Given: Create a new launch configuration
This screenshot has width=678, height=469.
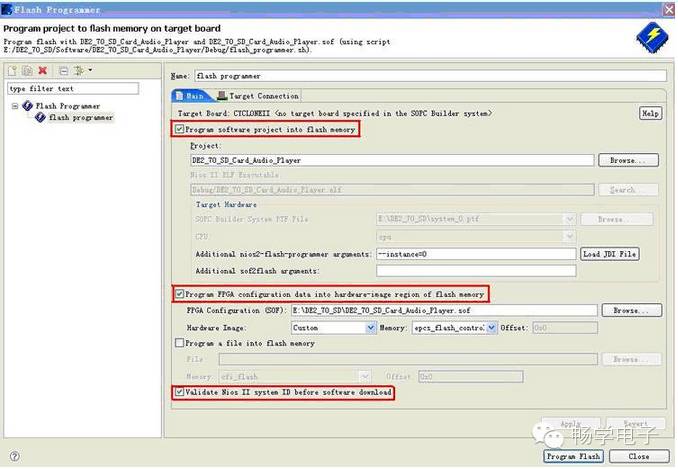Looking at the screenshot, I should pyautogui.click(x=13, y=70).
